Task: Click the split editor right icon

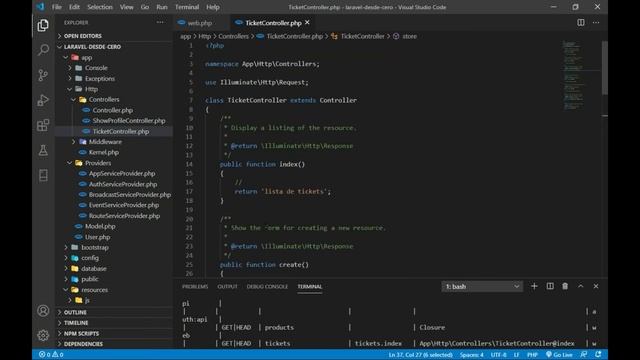Action: 580,23
